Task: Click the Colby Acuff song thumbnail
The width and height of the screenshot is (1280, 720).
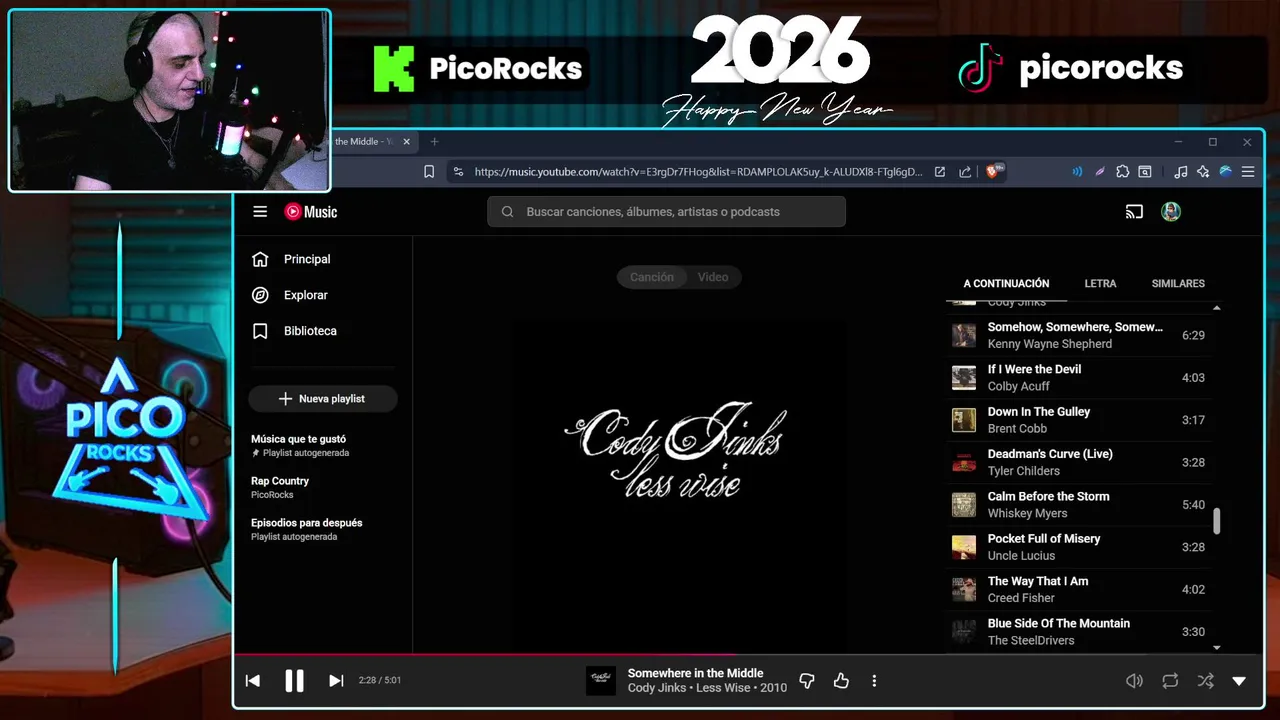Action: [x=964, y=378]
